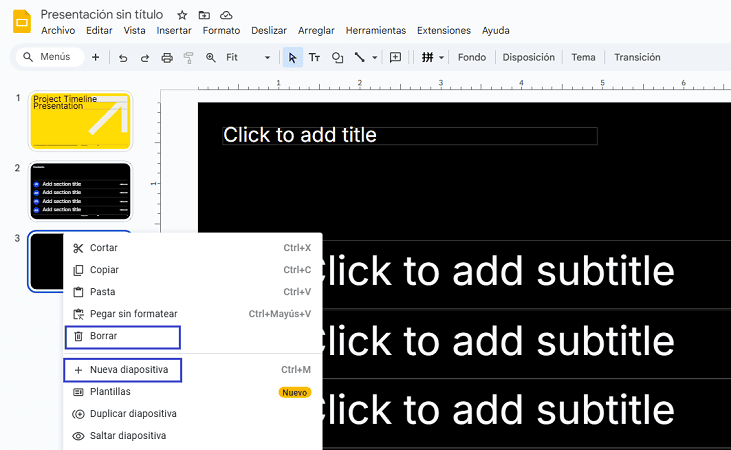Click the grid layout insert icon
The height and width of the screenshot is (450, 731).
coord(428,57)
